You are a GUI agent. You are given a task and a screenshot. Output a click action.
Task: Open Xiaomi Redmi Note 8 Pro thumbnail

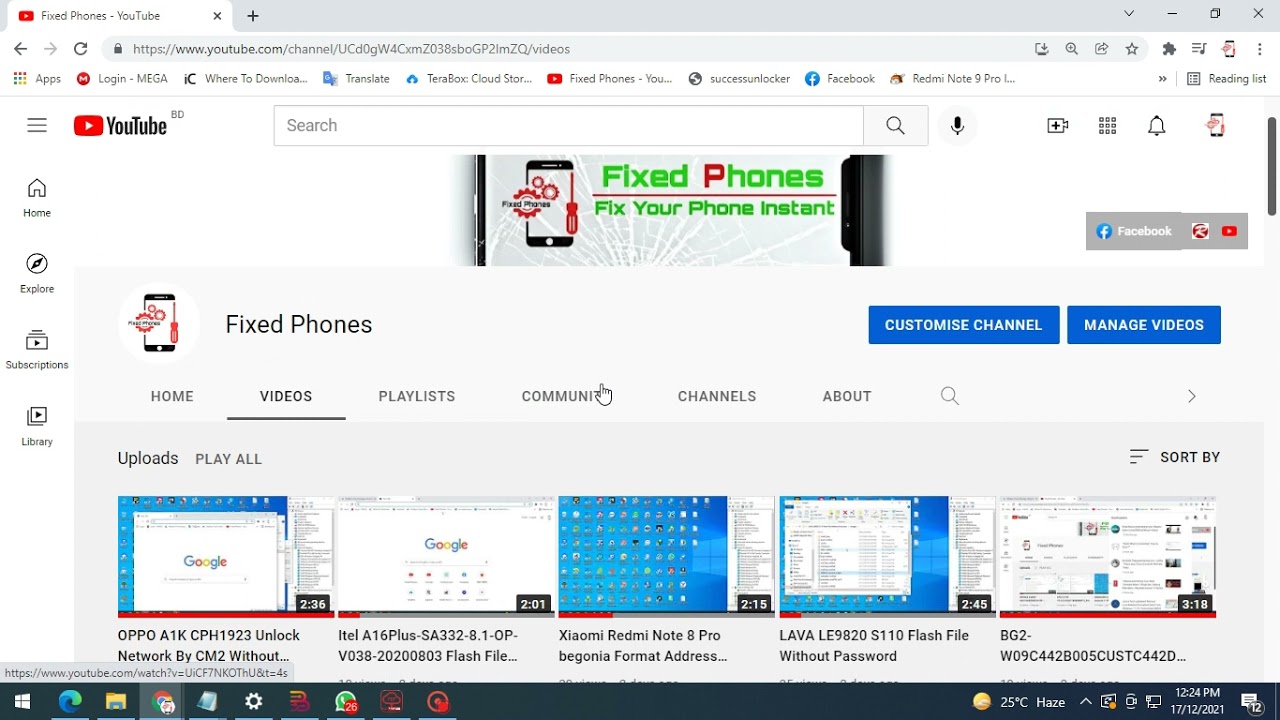click(666, 556)
